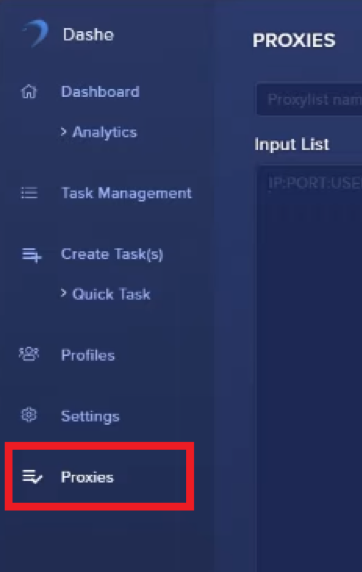This screenshot has width=362, height=572.
Task: Open the Settings menu label
Action: (x=90, y=416)
